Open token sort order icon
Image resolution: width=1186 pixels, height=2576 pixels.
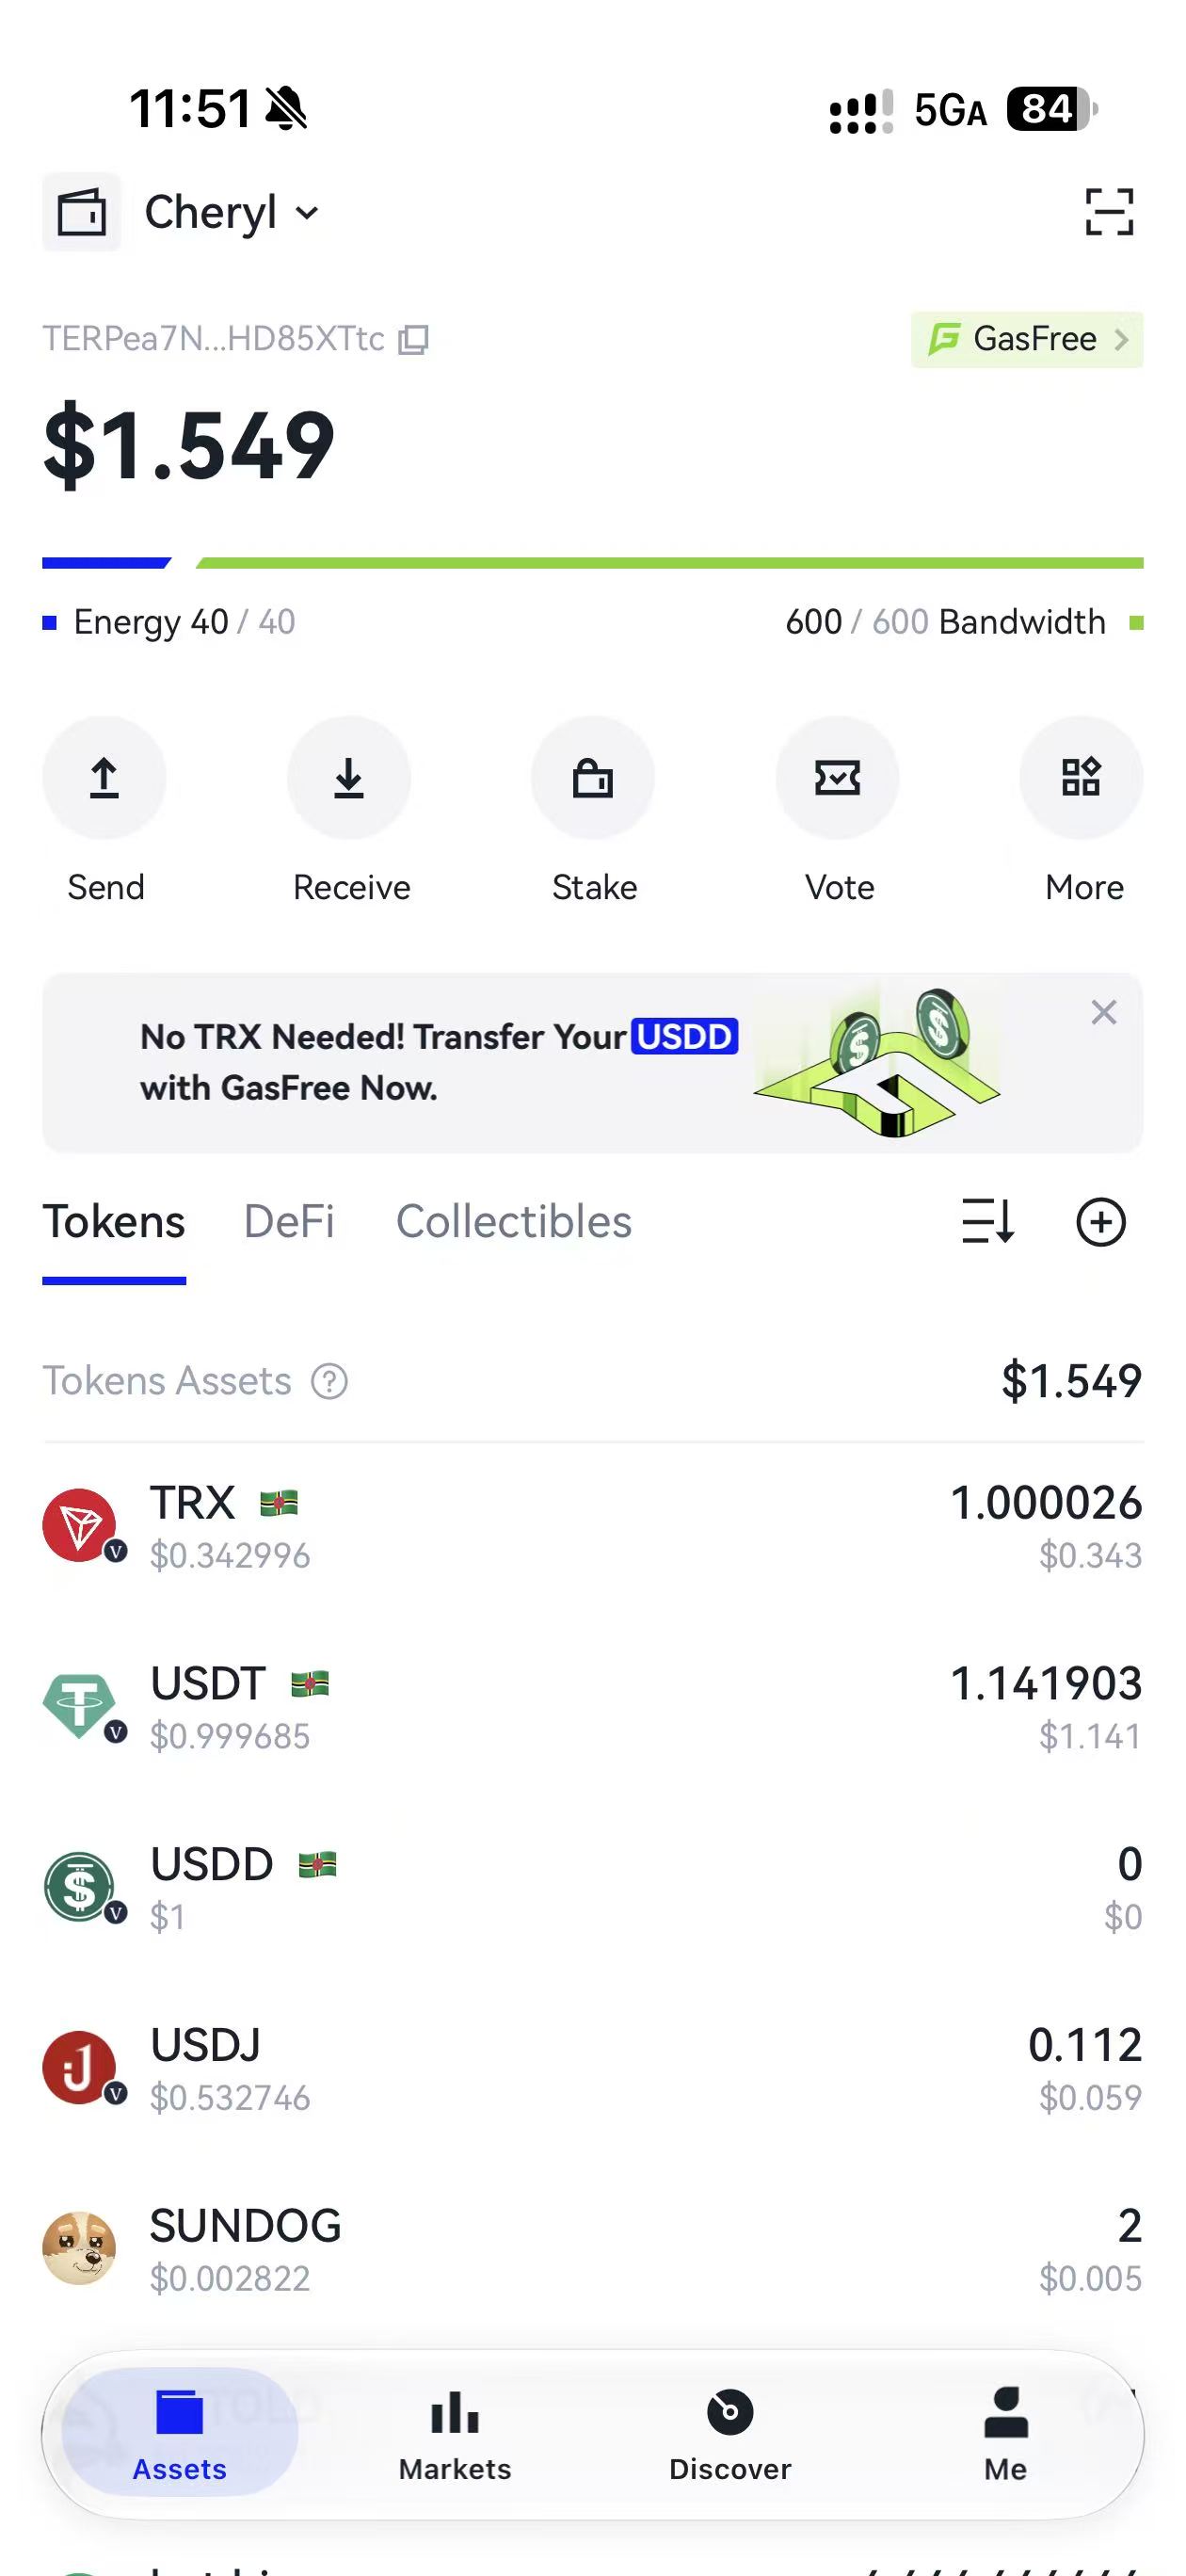coord(988,1222)
